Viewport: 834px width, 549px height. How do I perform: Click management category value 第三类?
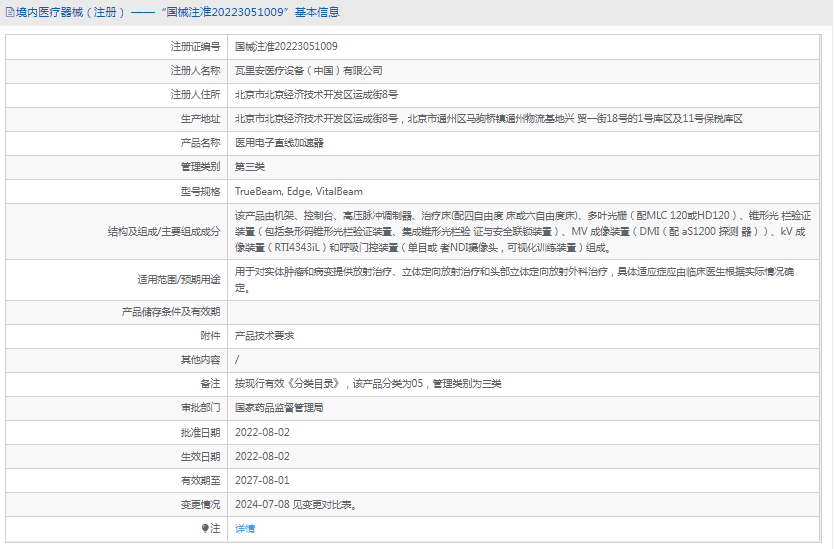(x=249, y=167)
